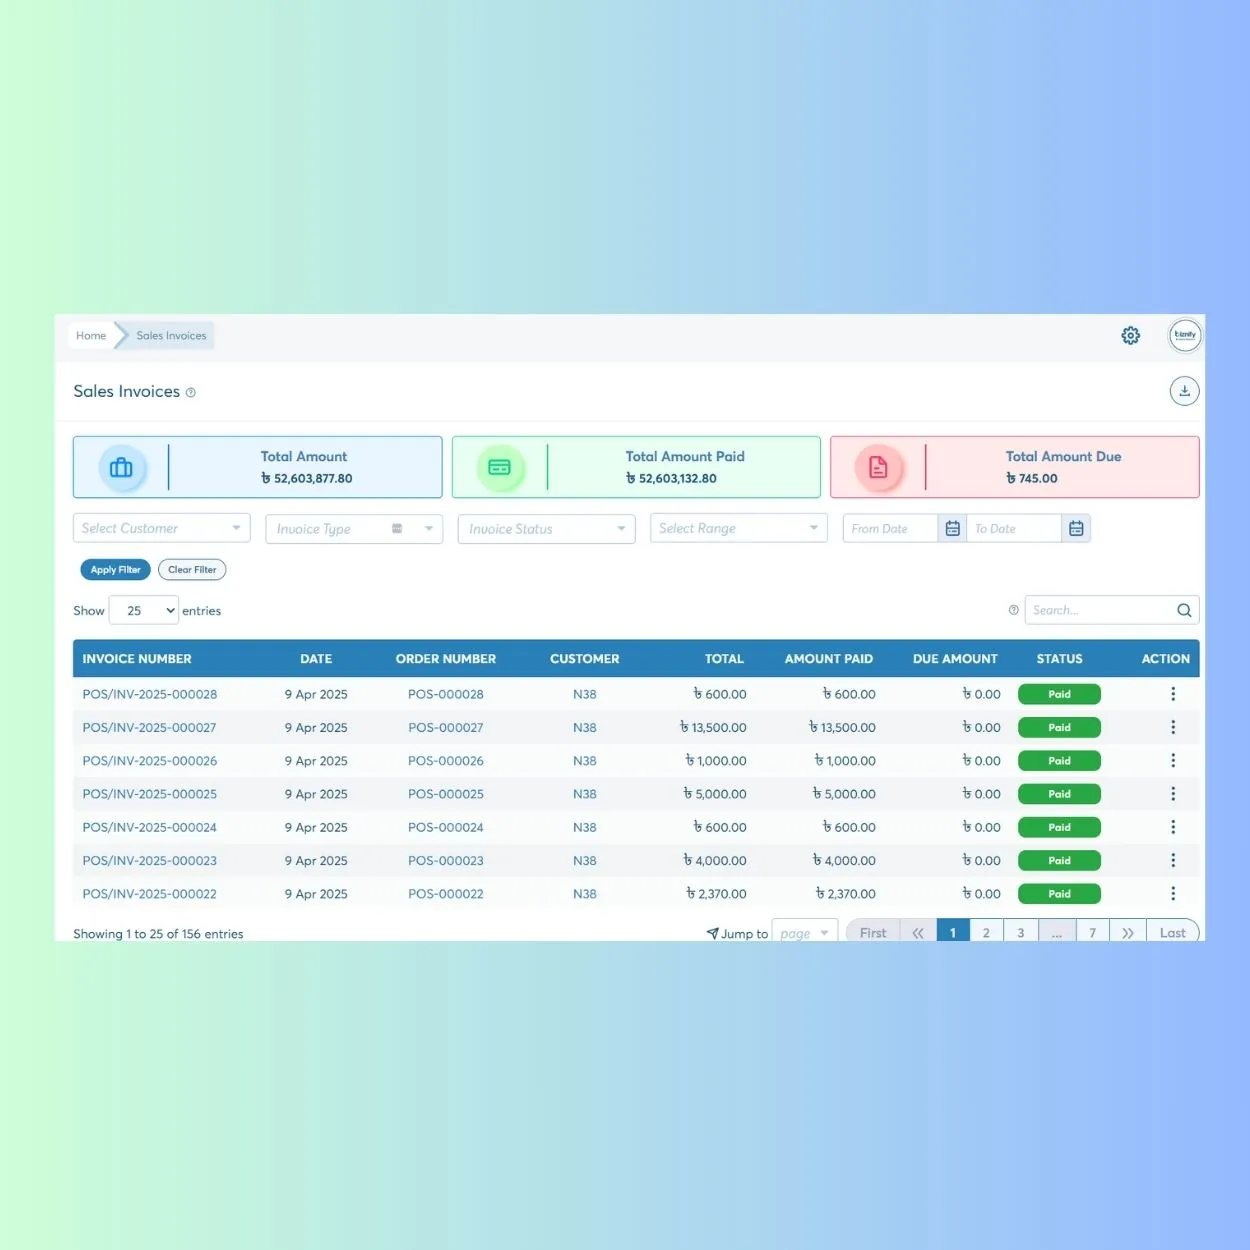1250x1250 pixels.
Task: Open the Select Customer dropdown
Action: click(x=160, y=528)
